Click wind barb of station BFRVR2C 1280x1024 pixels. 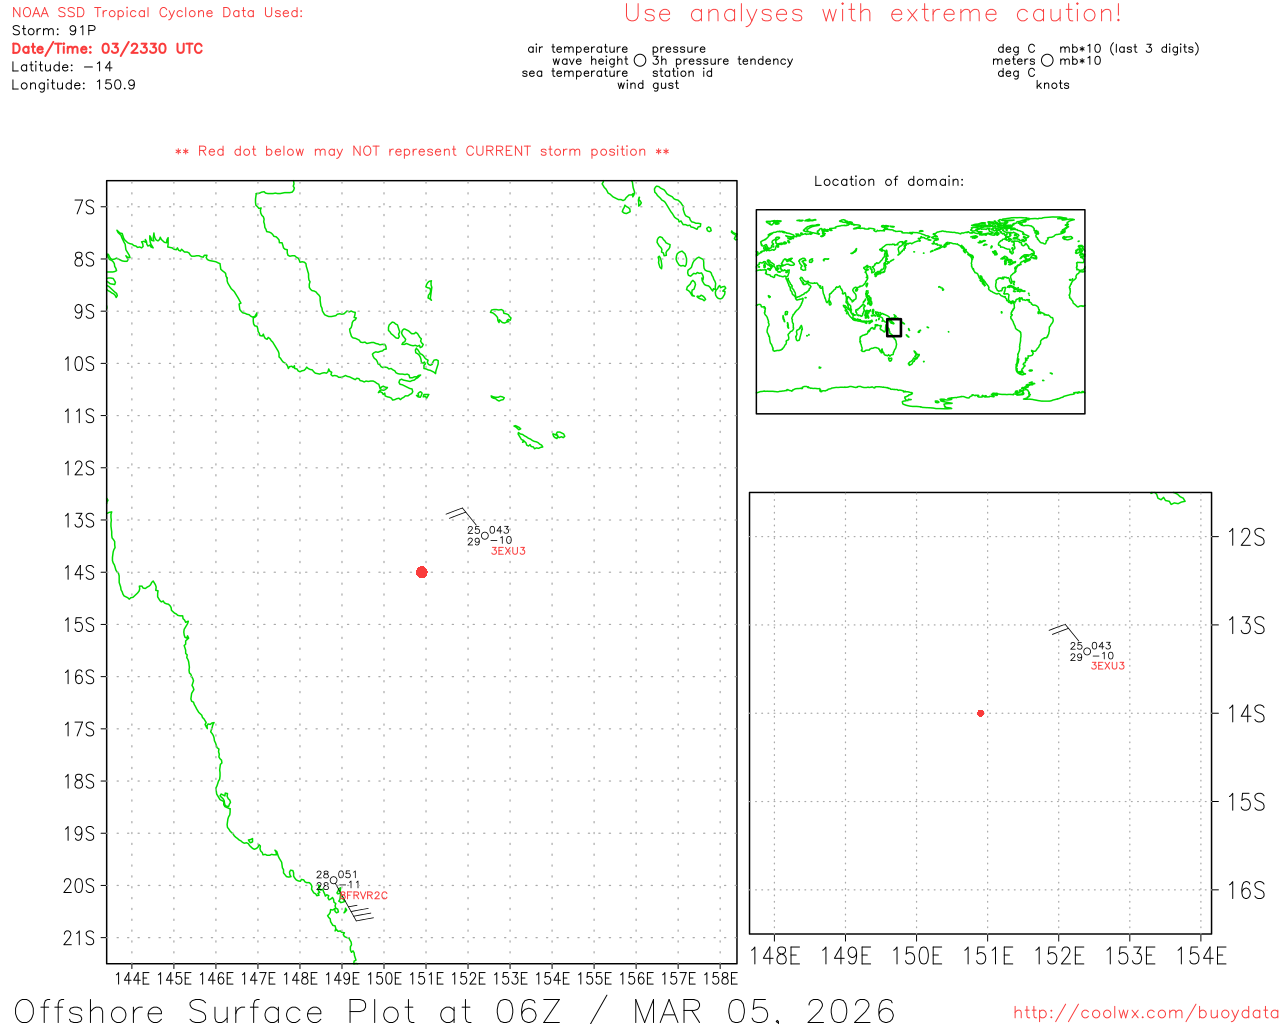click(x=355, y=910)
